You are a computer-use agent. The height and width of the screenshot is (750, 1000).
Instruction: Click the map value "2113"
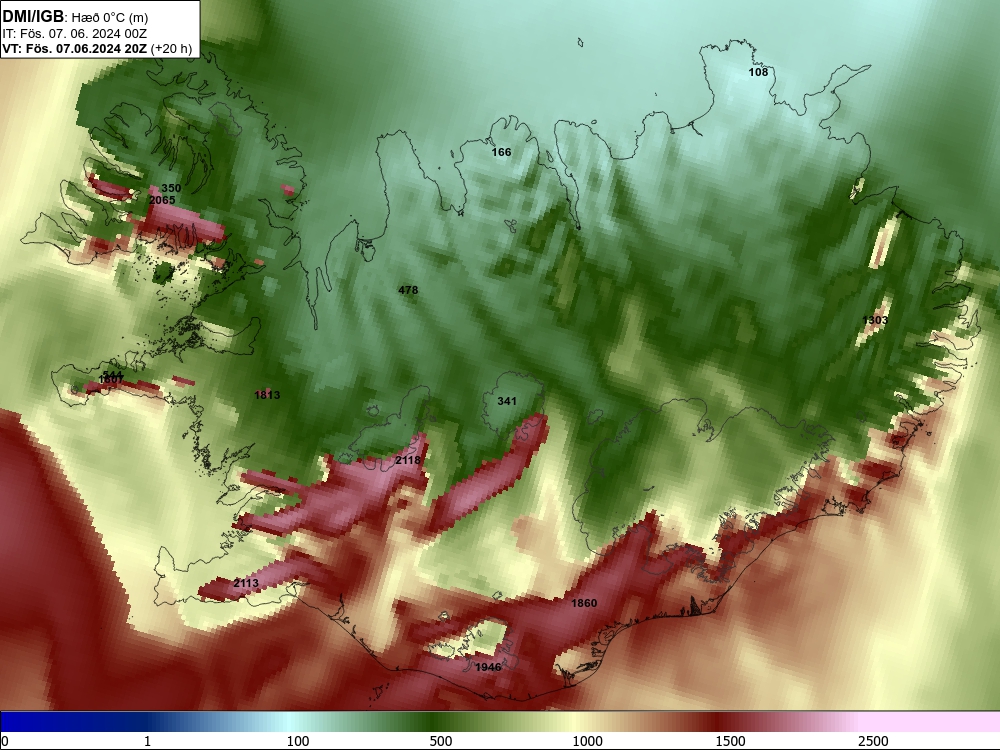point(246,583)
